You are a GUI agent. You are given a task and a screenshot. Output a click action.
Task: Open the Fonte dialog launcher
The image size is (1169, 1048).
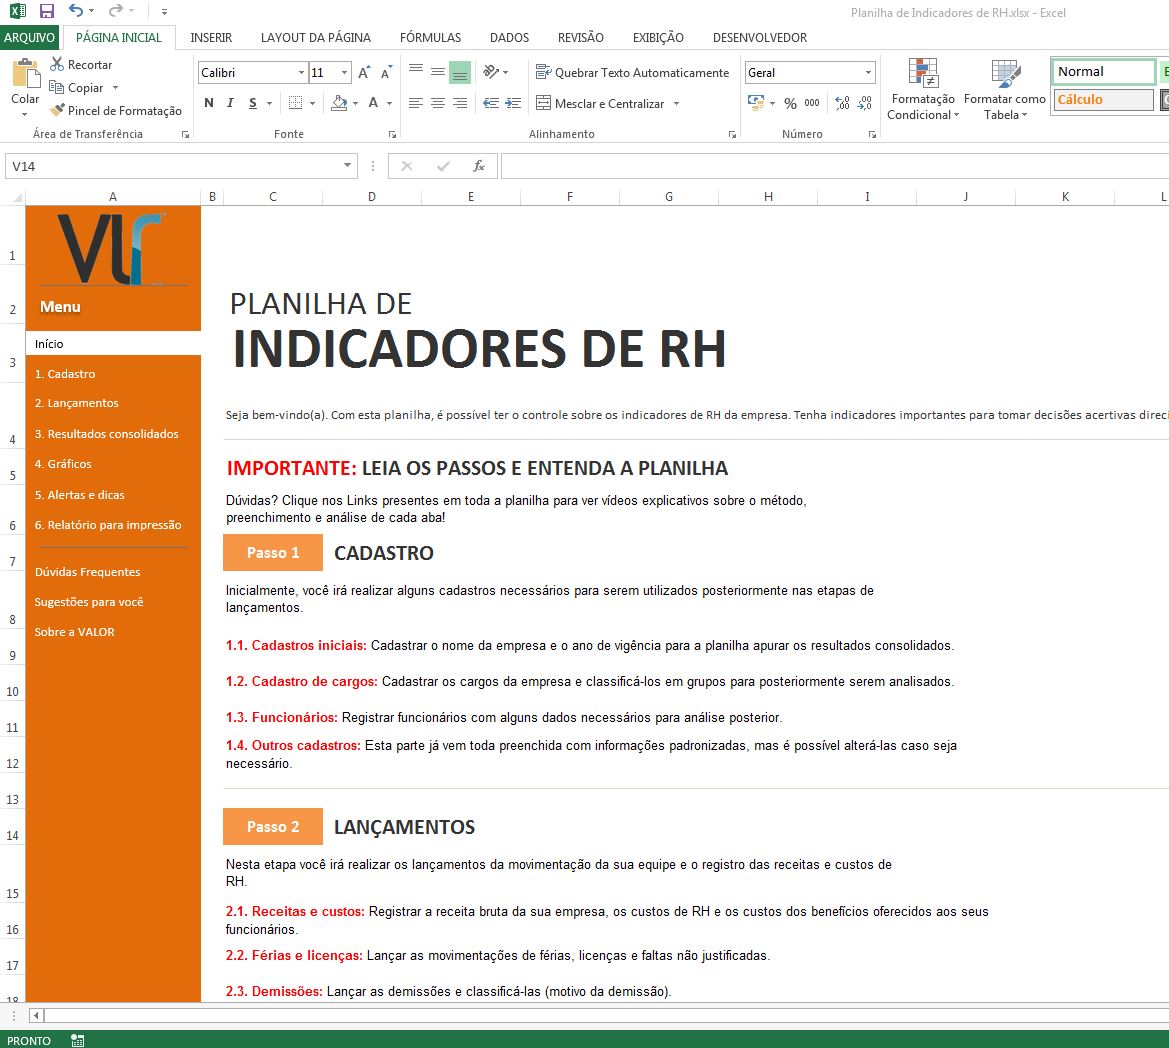tap(392, 134)
